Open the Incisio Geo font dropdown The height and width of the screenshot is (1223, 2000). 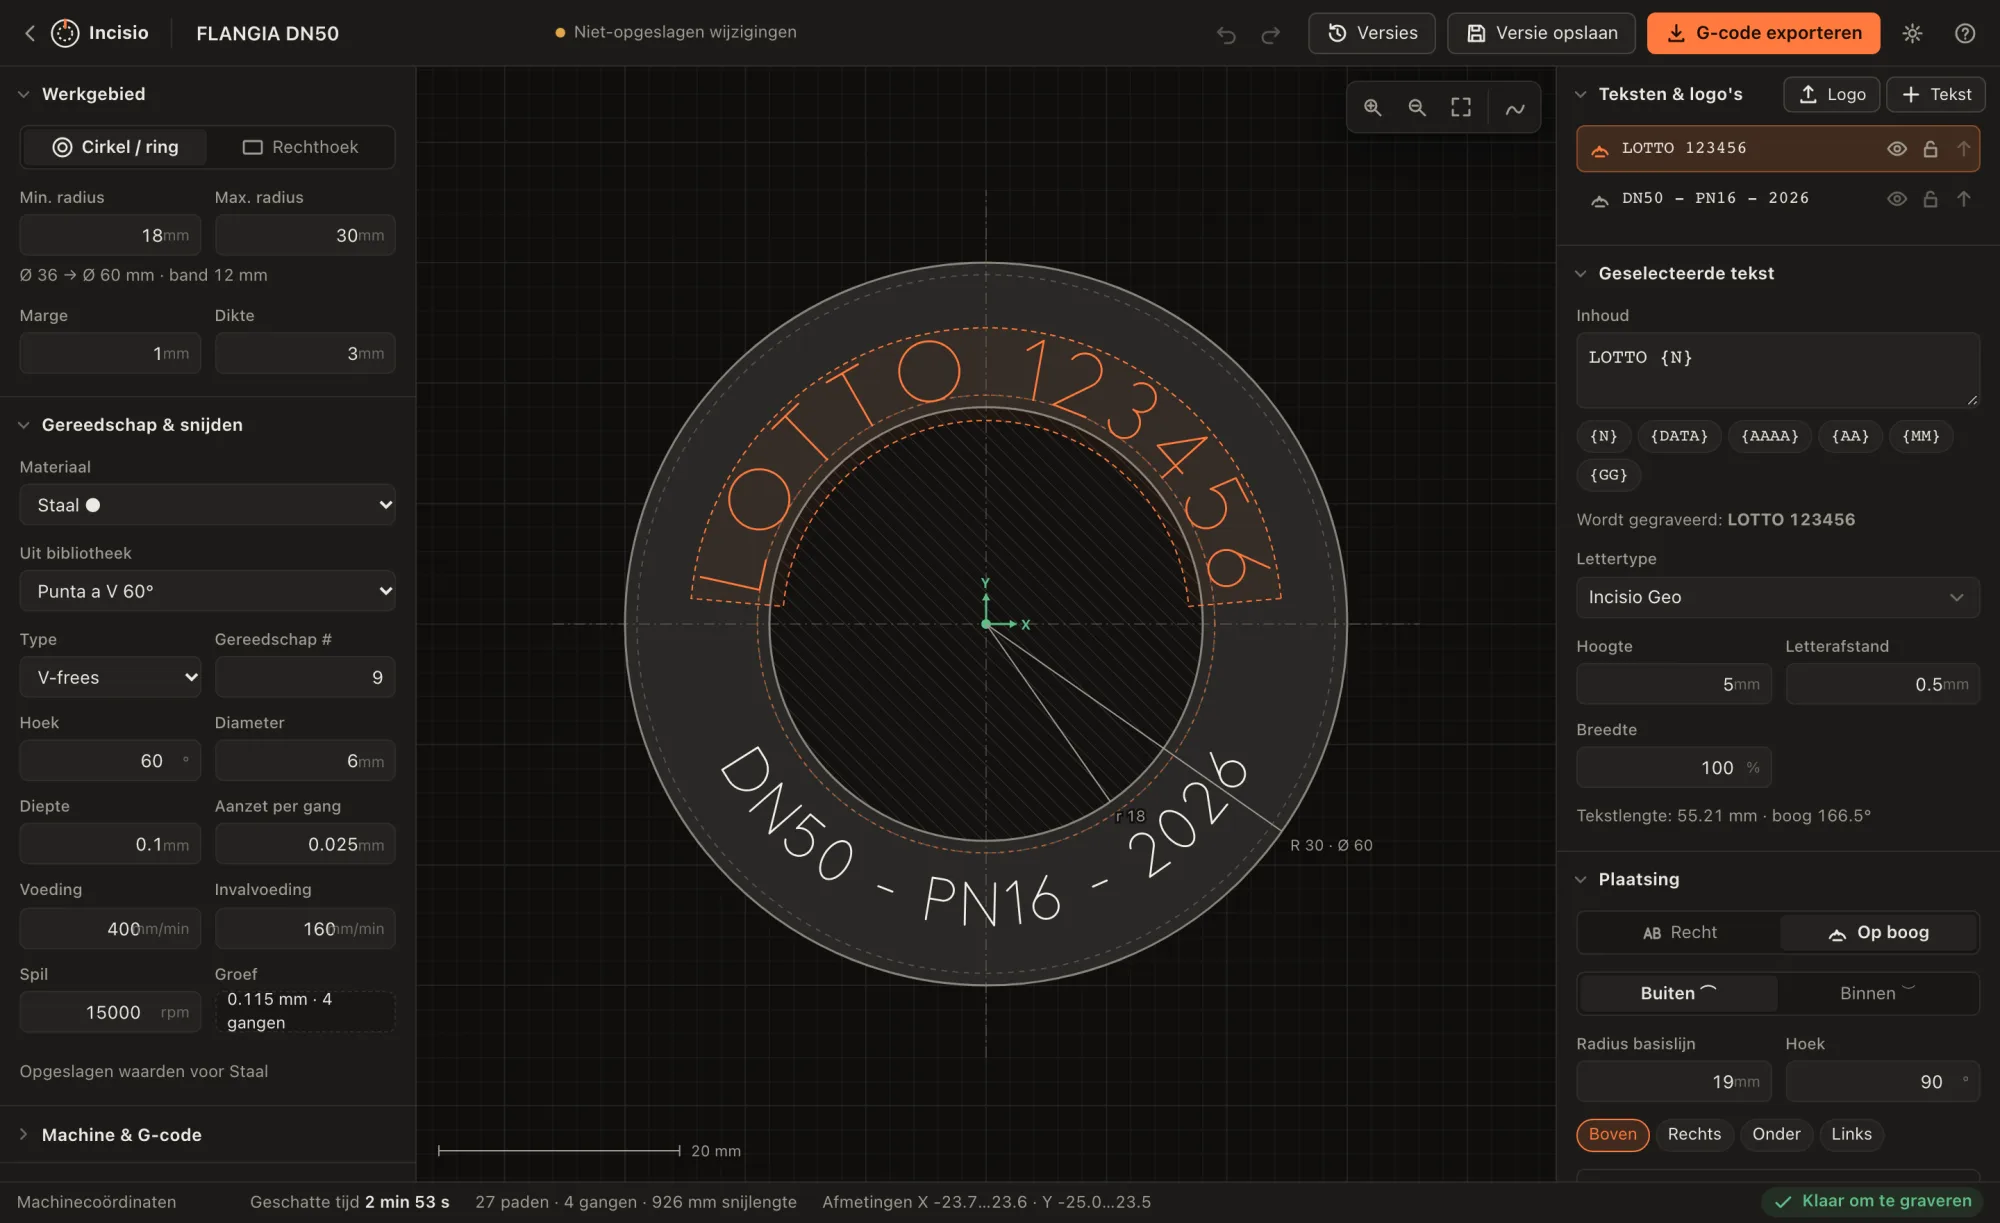pyautogui.click(x=1777, y=597)
